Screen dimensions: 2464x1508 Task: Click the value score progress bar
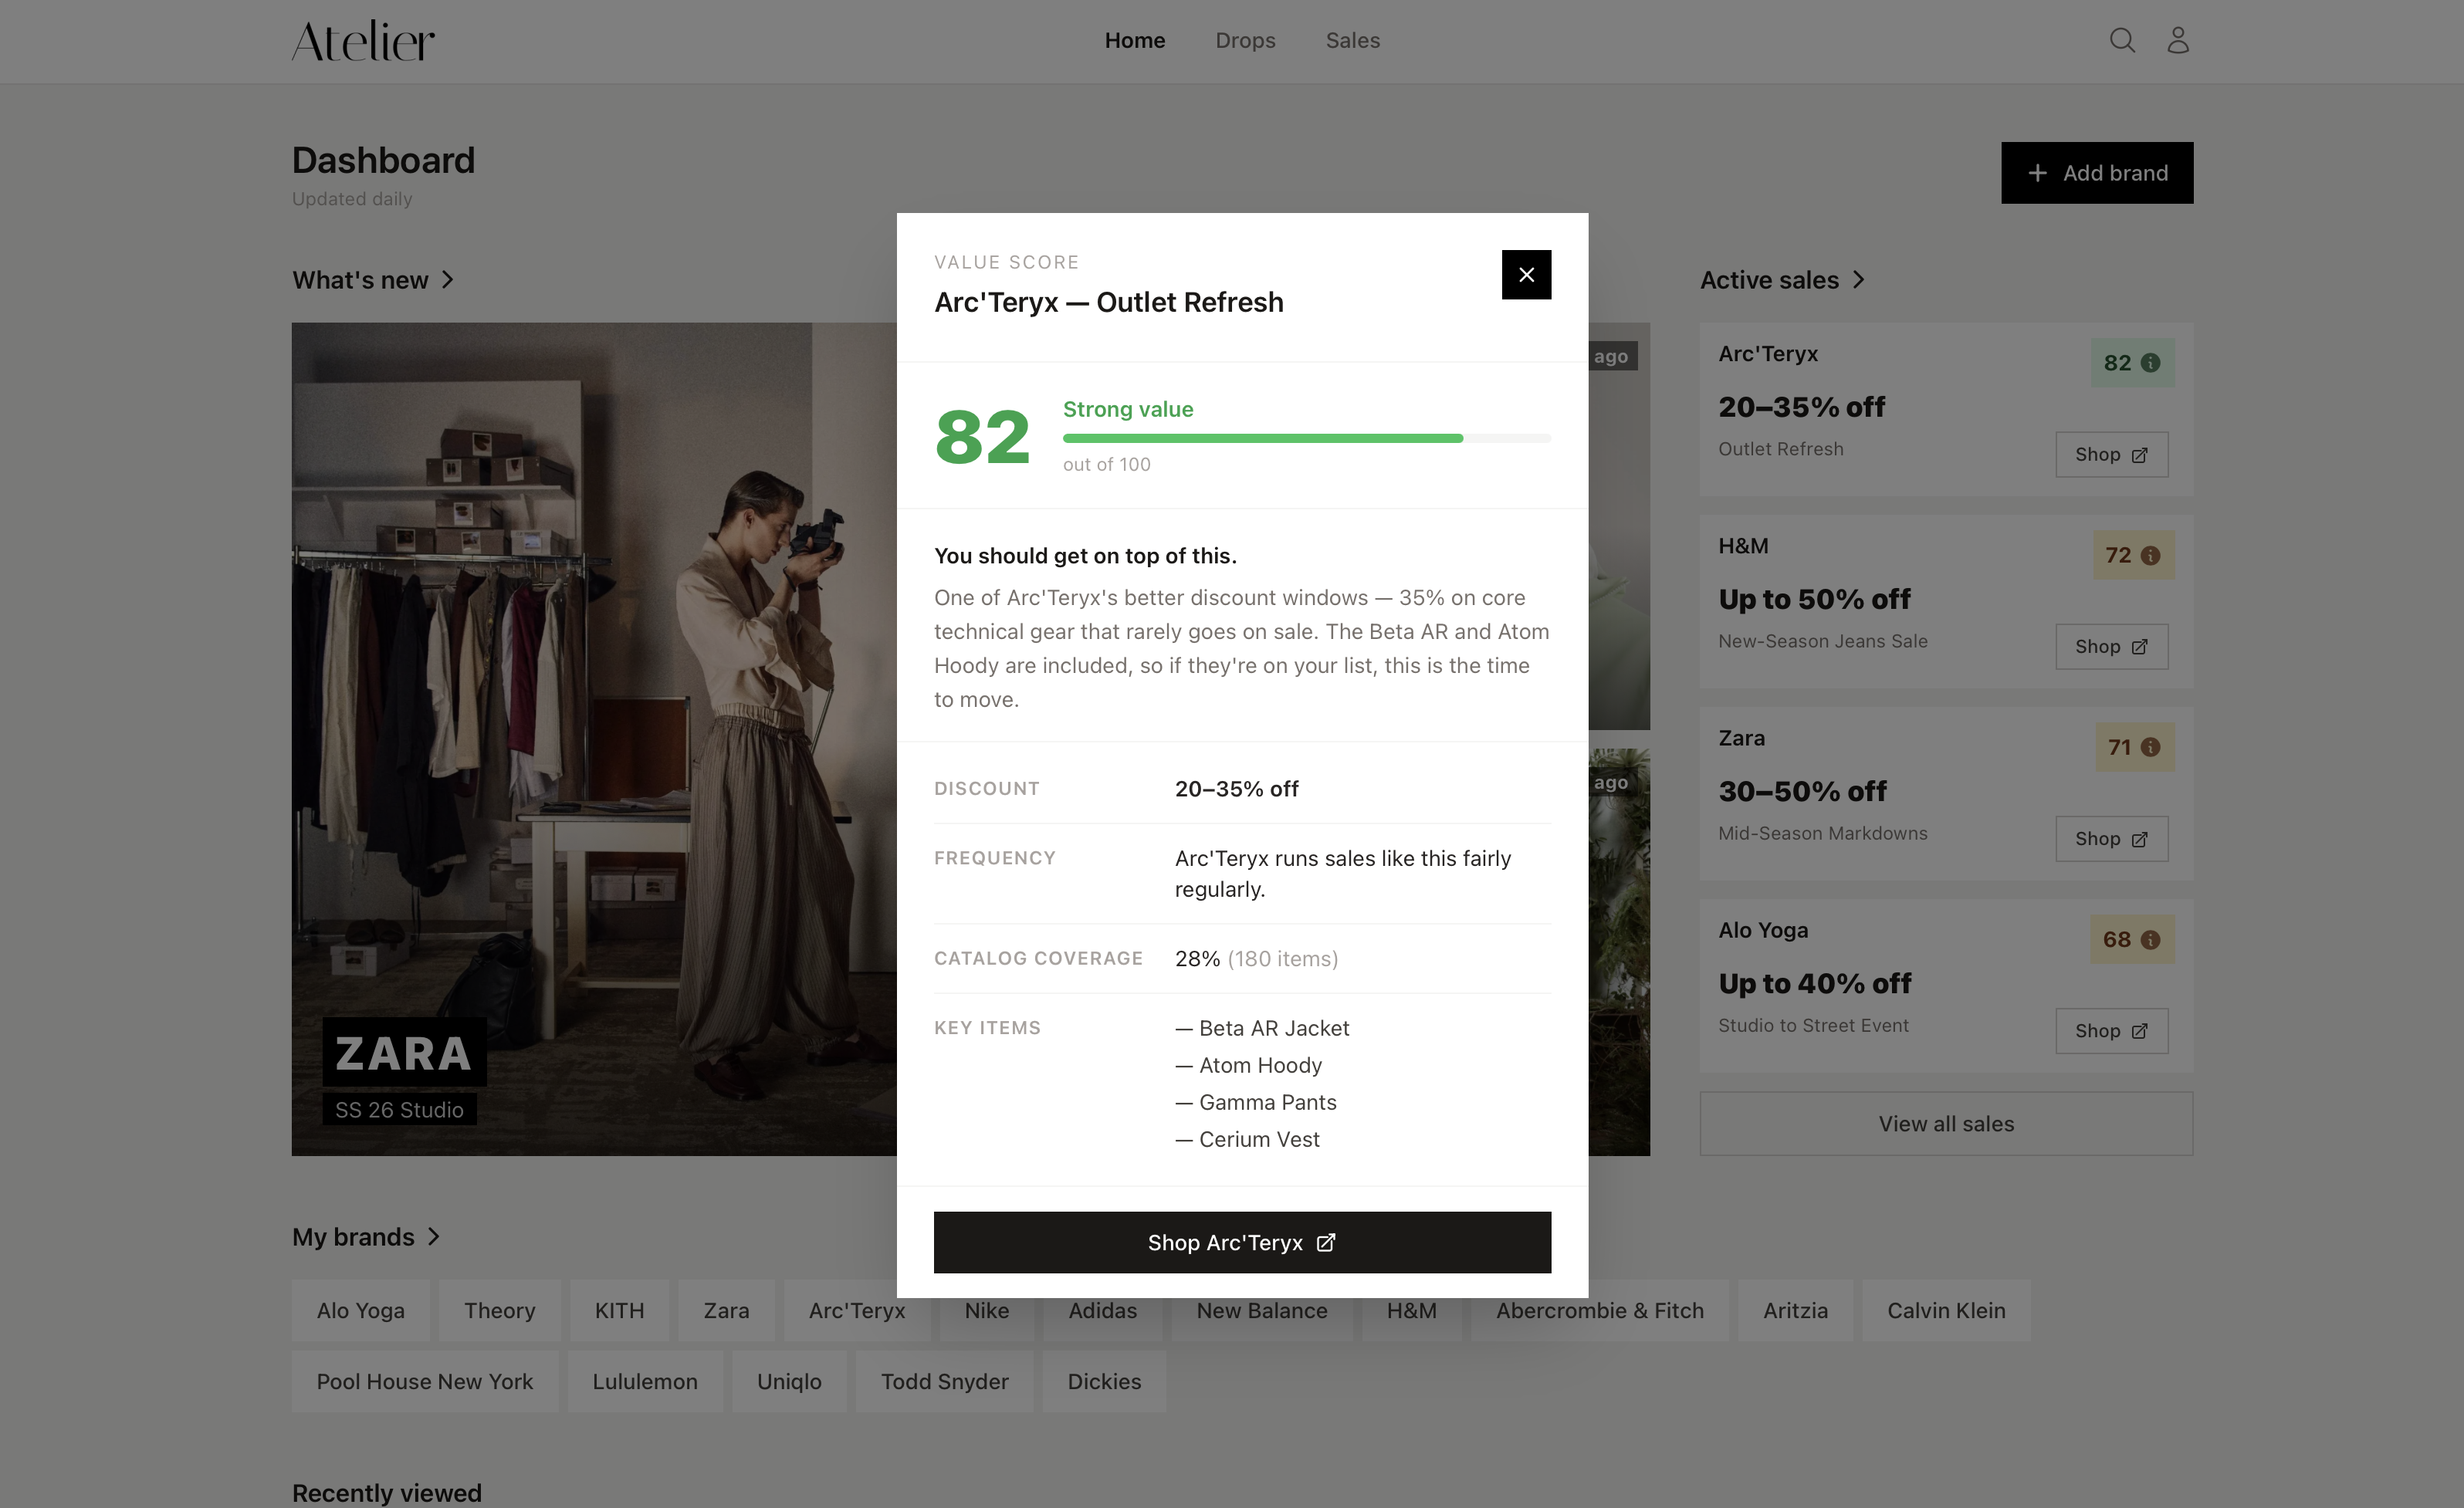point(1307,438)
